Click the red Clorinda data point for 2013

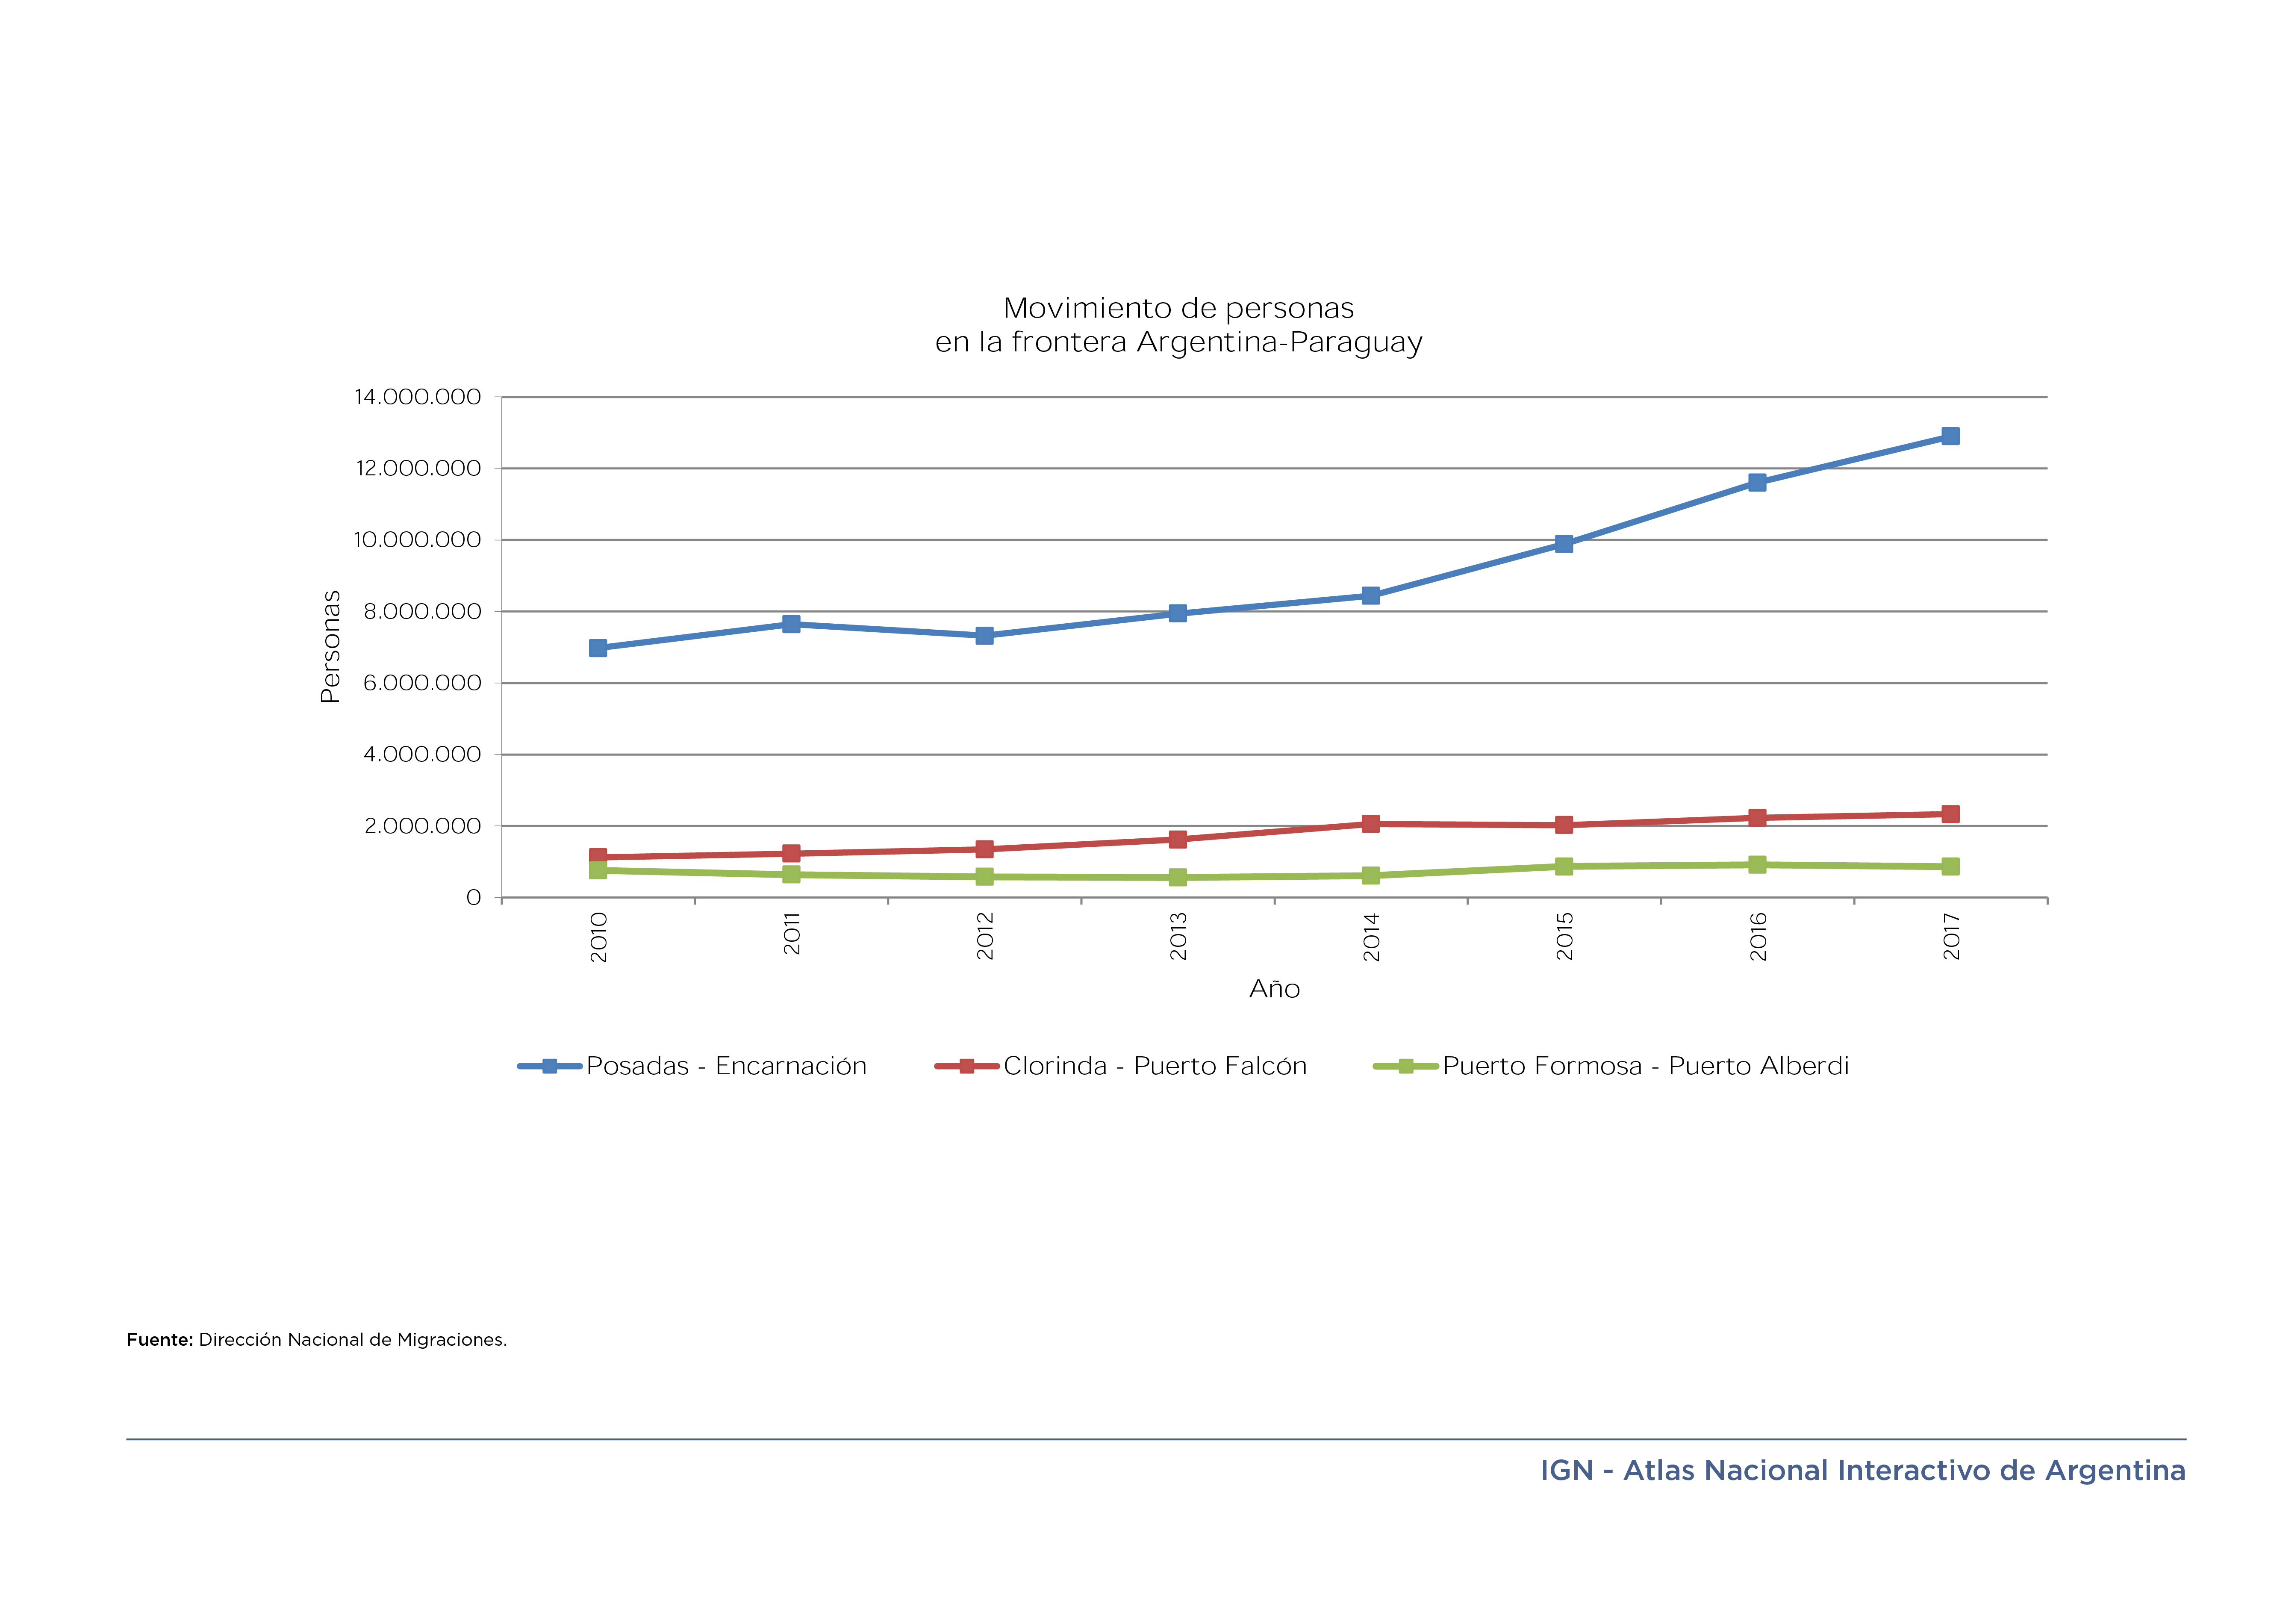(x=1178, y=839)
